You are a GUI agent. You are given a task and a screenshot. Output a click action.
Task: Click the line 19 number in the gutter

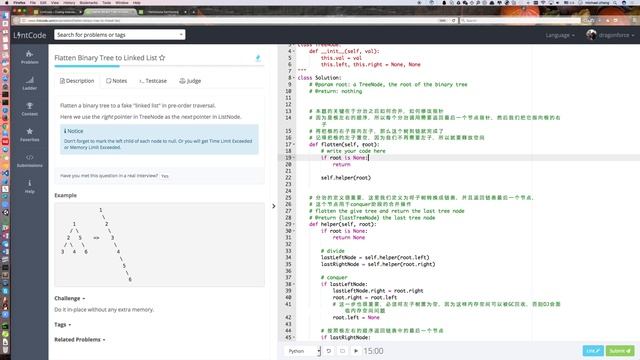point(288,158)
